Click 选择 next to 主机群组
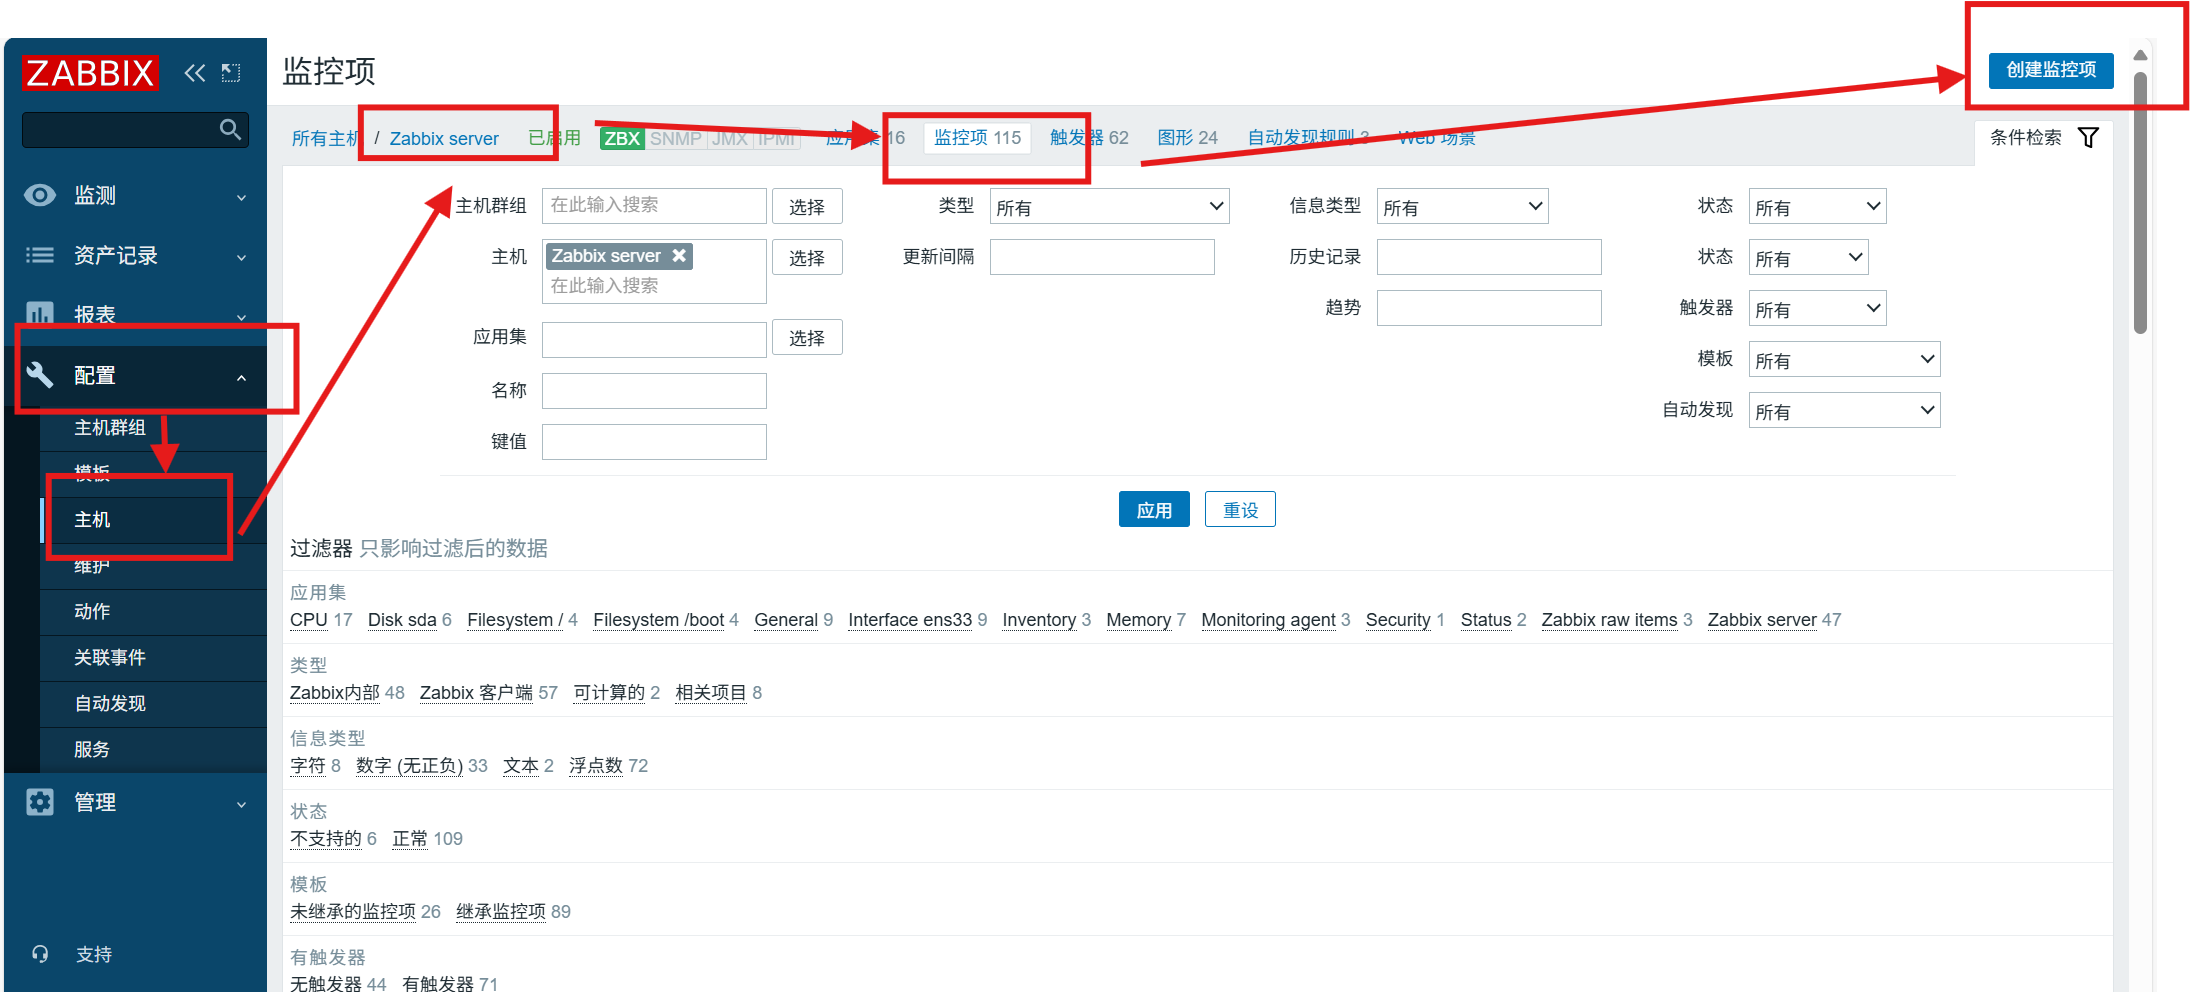 (807, 206)
